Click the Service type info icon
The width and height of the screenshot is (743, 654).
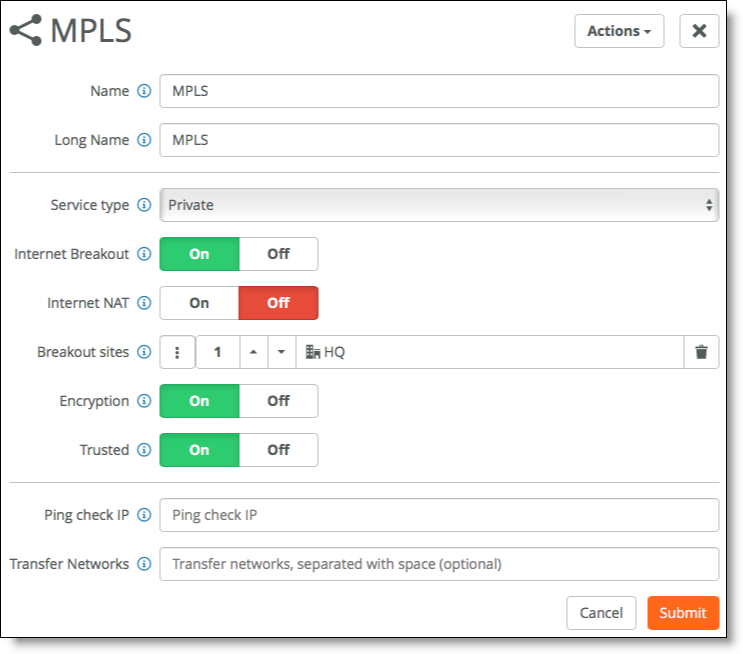(x=144, y=205)
